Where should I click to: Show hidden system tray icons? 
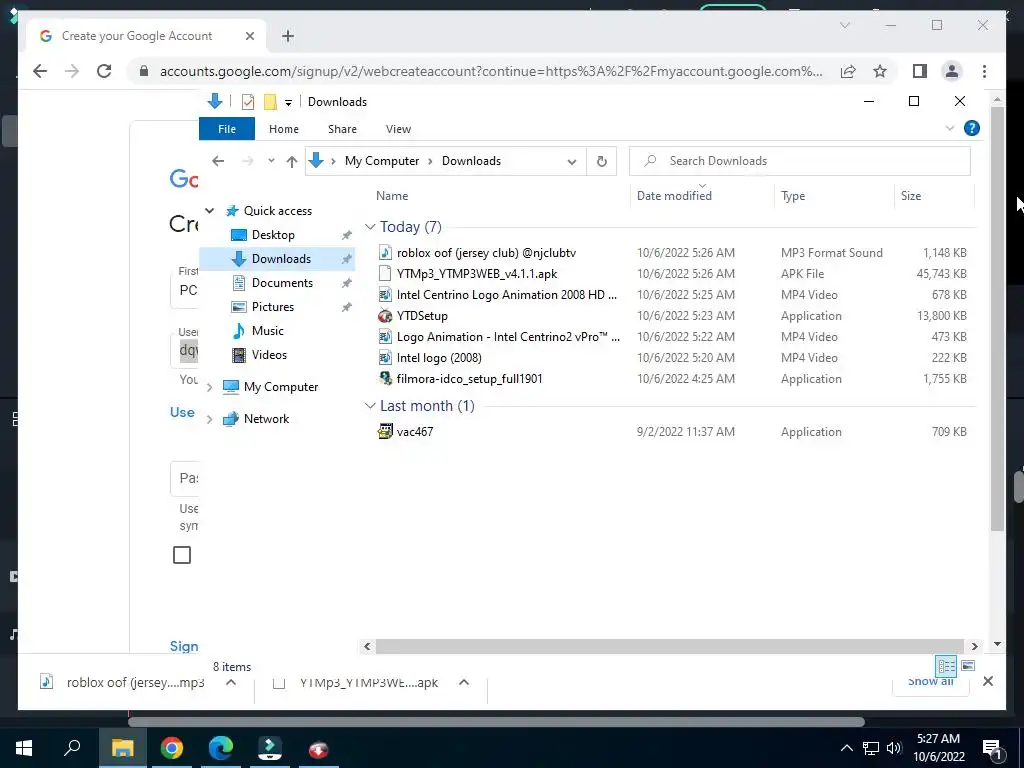846,748
